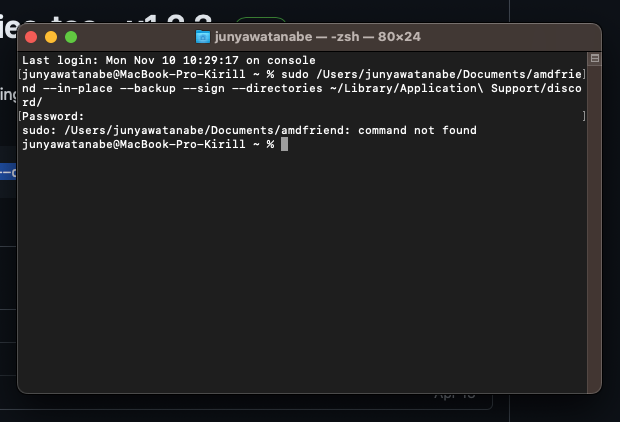The image size is (620, 422).
Task: Click the split pane icon in Terminal
Action: [x=595, y=59]
